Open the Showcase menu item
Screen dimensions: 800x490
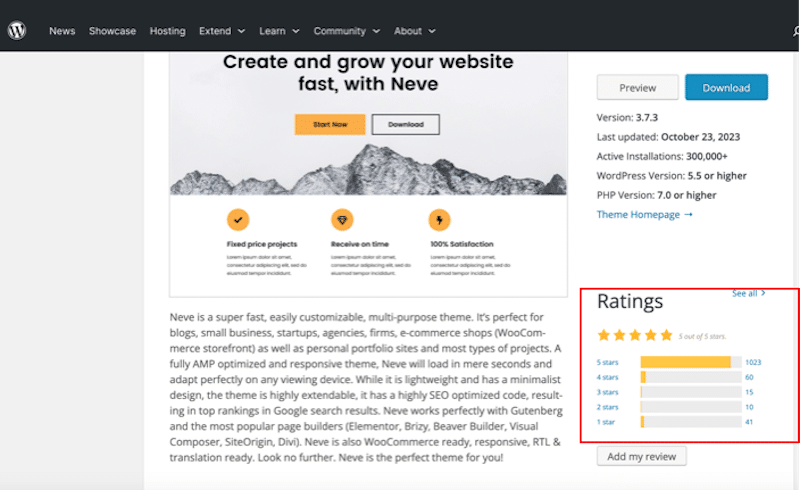click(112, 31)
